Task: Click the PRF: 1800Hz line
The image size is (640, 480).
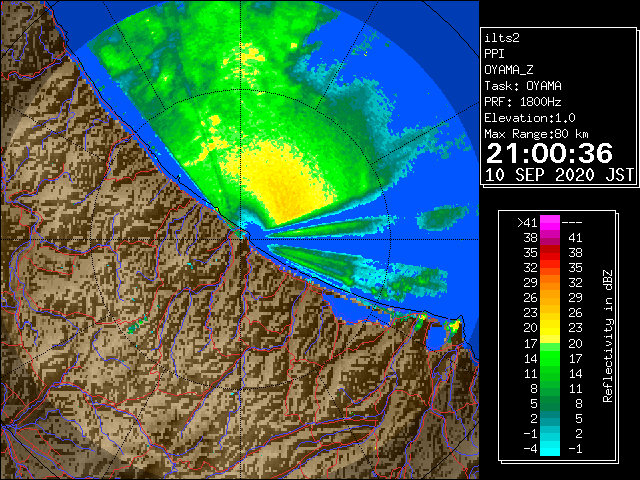Action: [x=523, y=102]
